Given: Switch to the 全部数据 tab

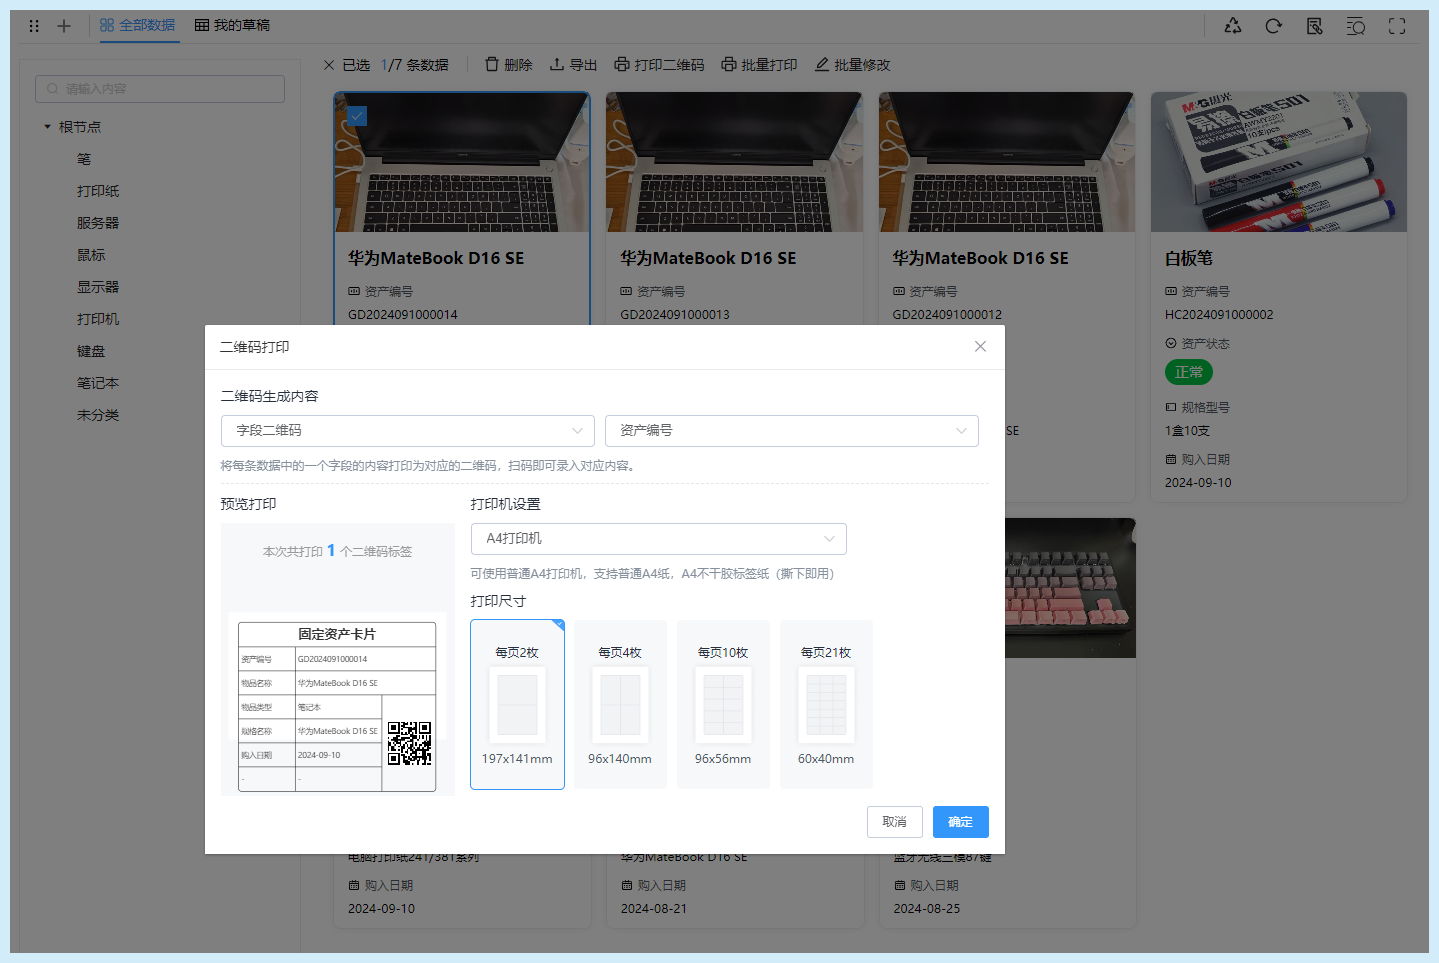Looking at the screenshot, I should pyautogui.click(x=138, y=26).
